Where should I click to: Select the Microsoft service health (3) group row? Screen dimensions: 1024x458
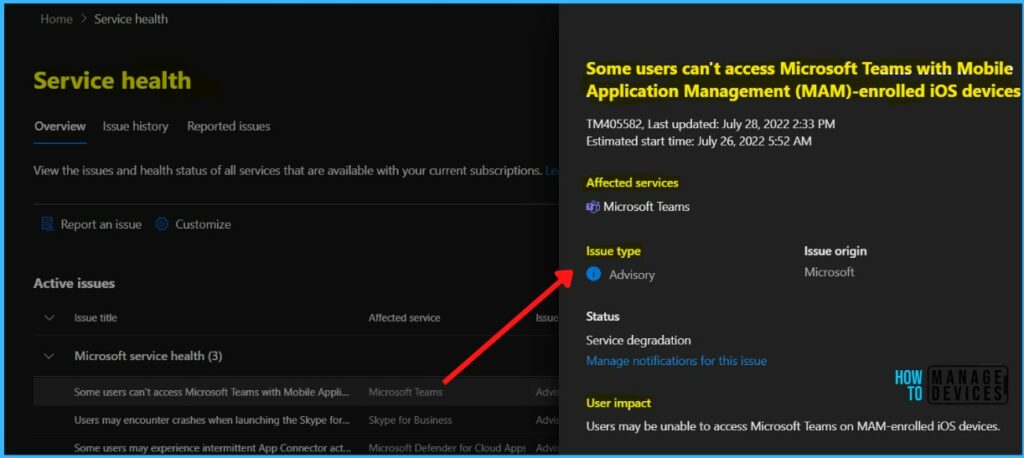[296, 356]
